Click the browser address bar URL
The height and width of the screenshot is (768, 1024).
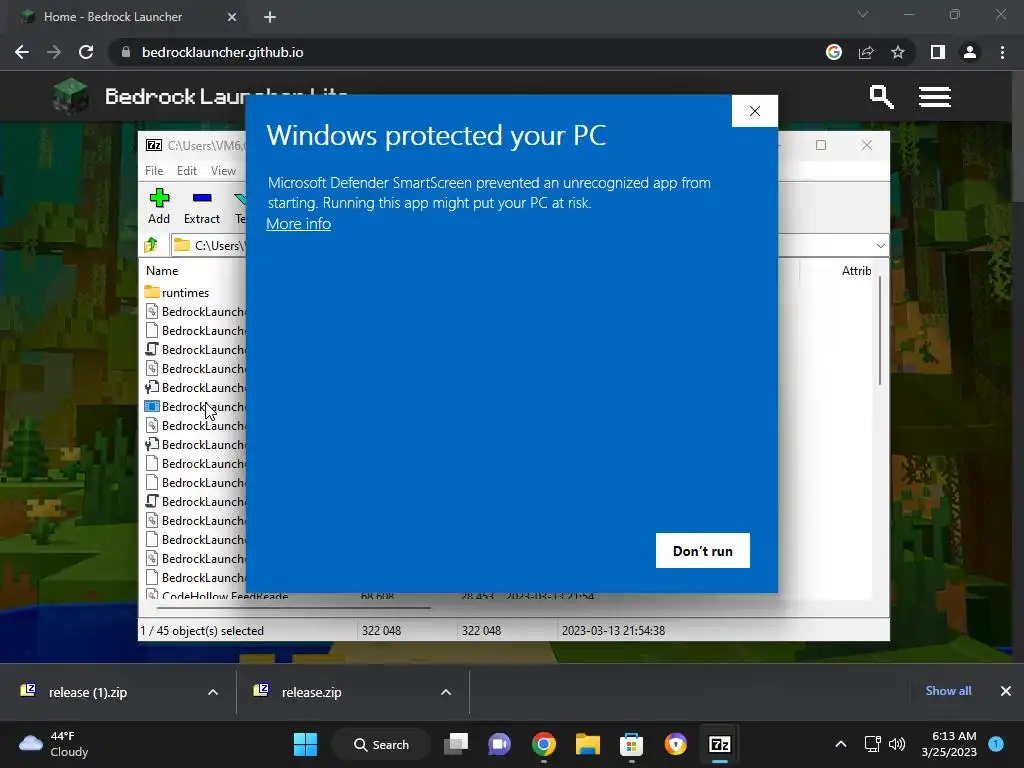point(222,52)
